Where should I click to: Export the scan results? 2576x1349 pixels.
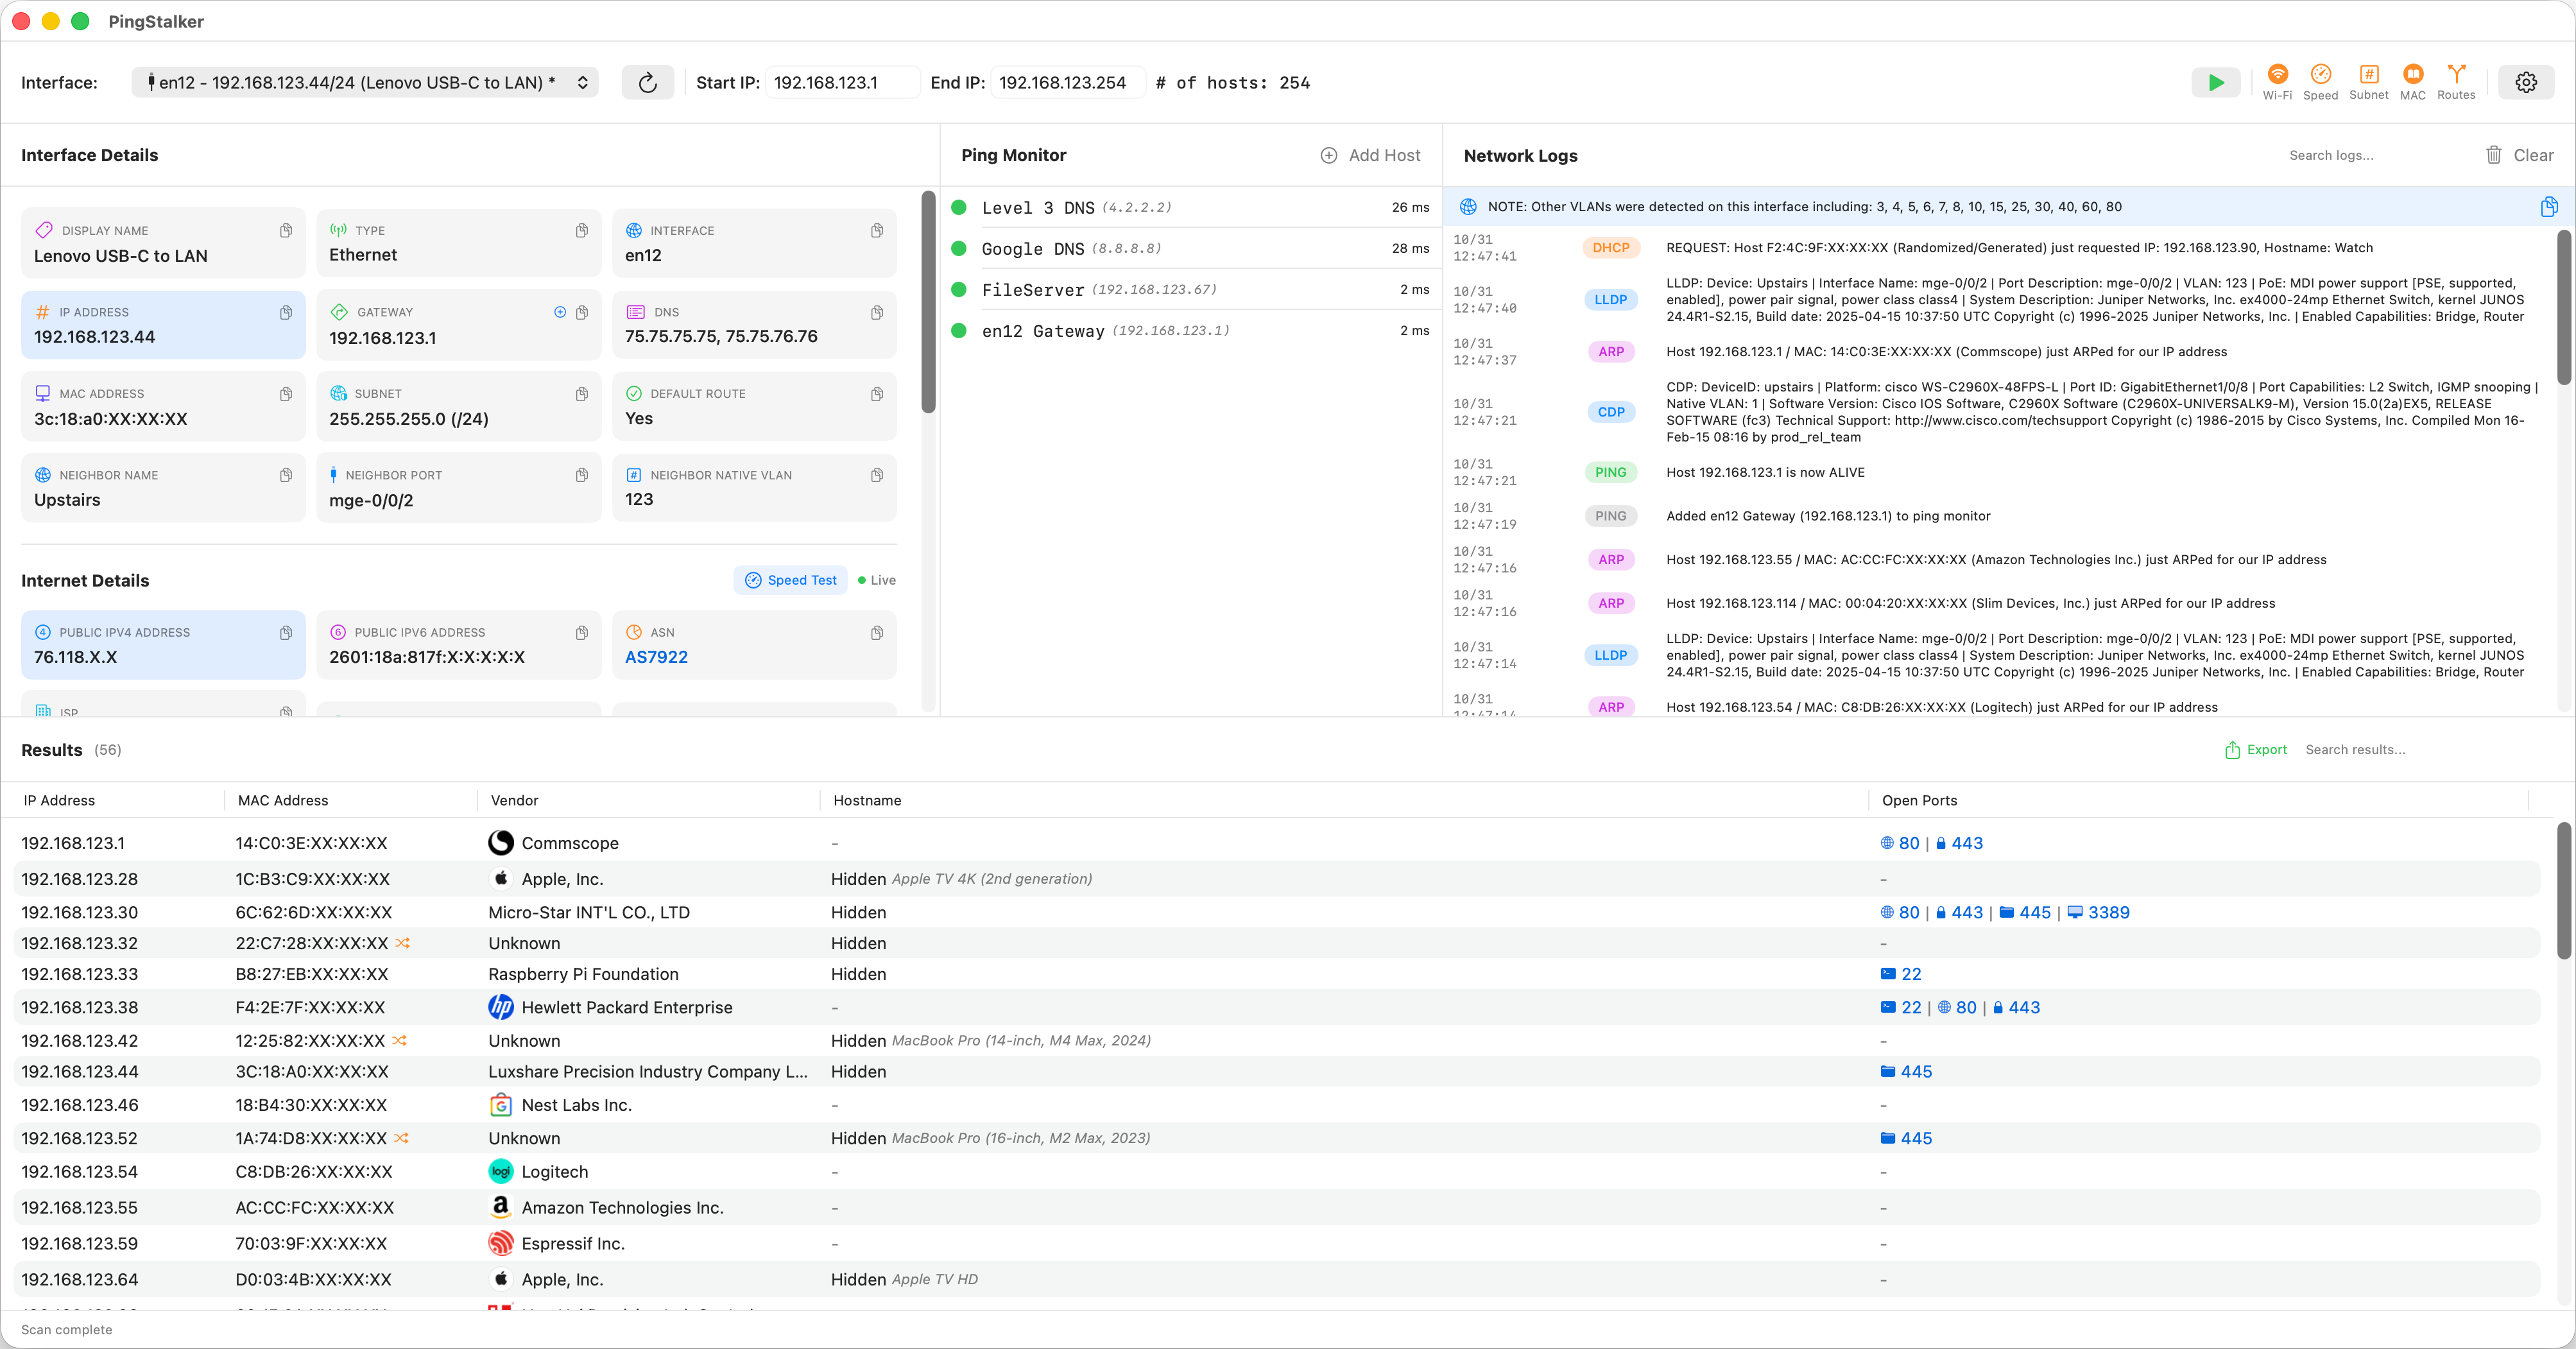(x=2255, y=749)
